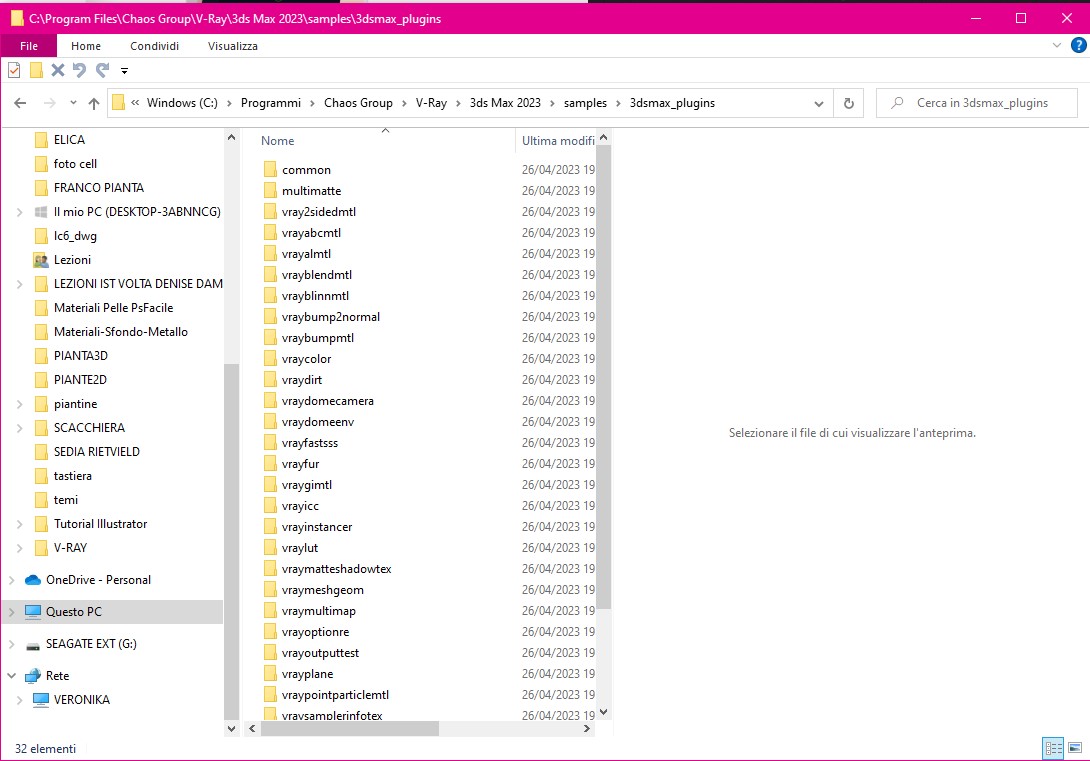Collapse the Rete network tree node

pos(12,676)
